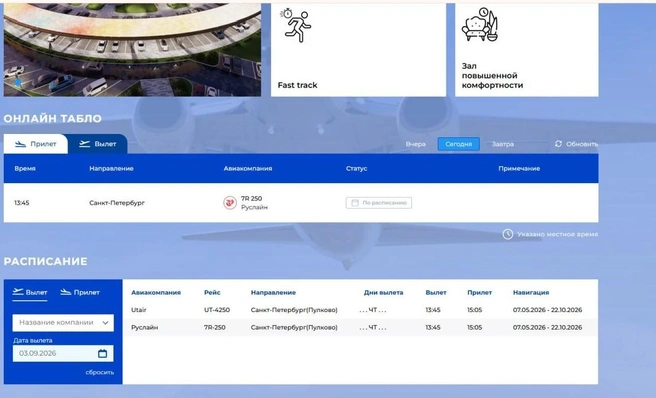Click the ОНЛАЙН ТАБЛО section heading

coord(53,118)
